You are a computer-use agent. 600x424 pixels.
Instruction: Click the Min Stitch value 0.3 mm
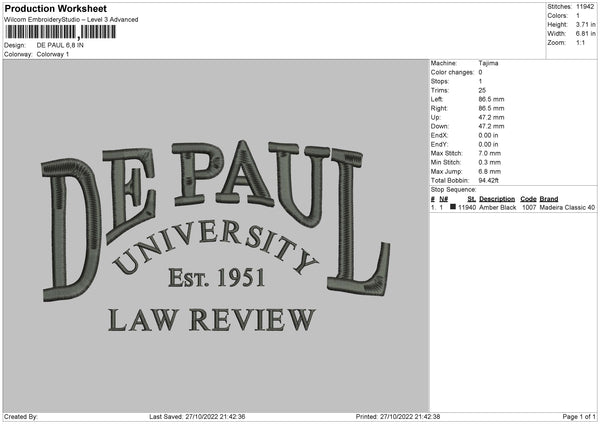click(489, 162)
